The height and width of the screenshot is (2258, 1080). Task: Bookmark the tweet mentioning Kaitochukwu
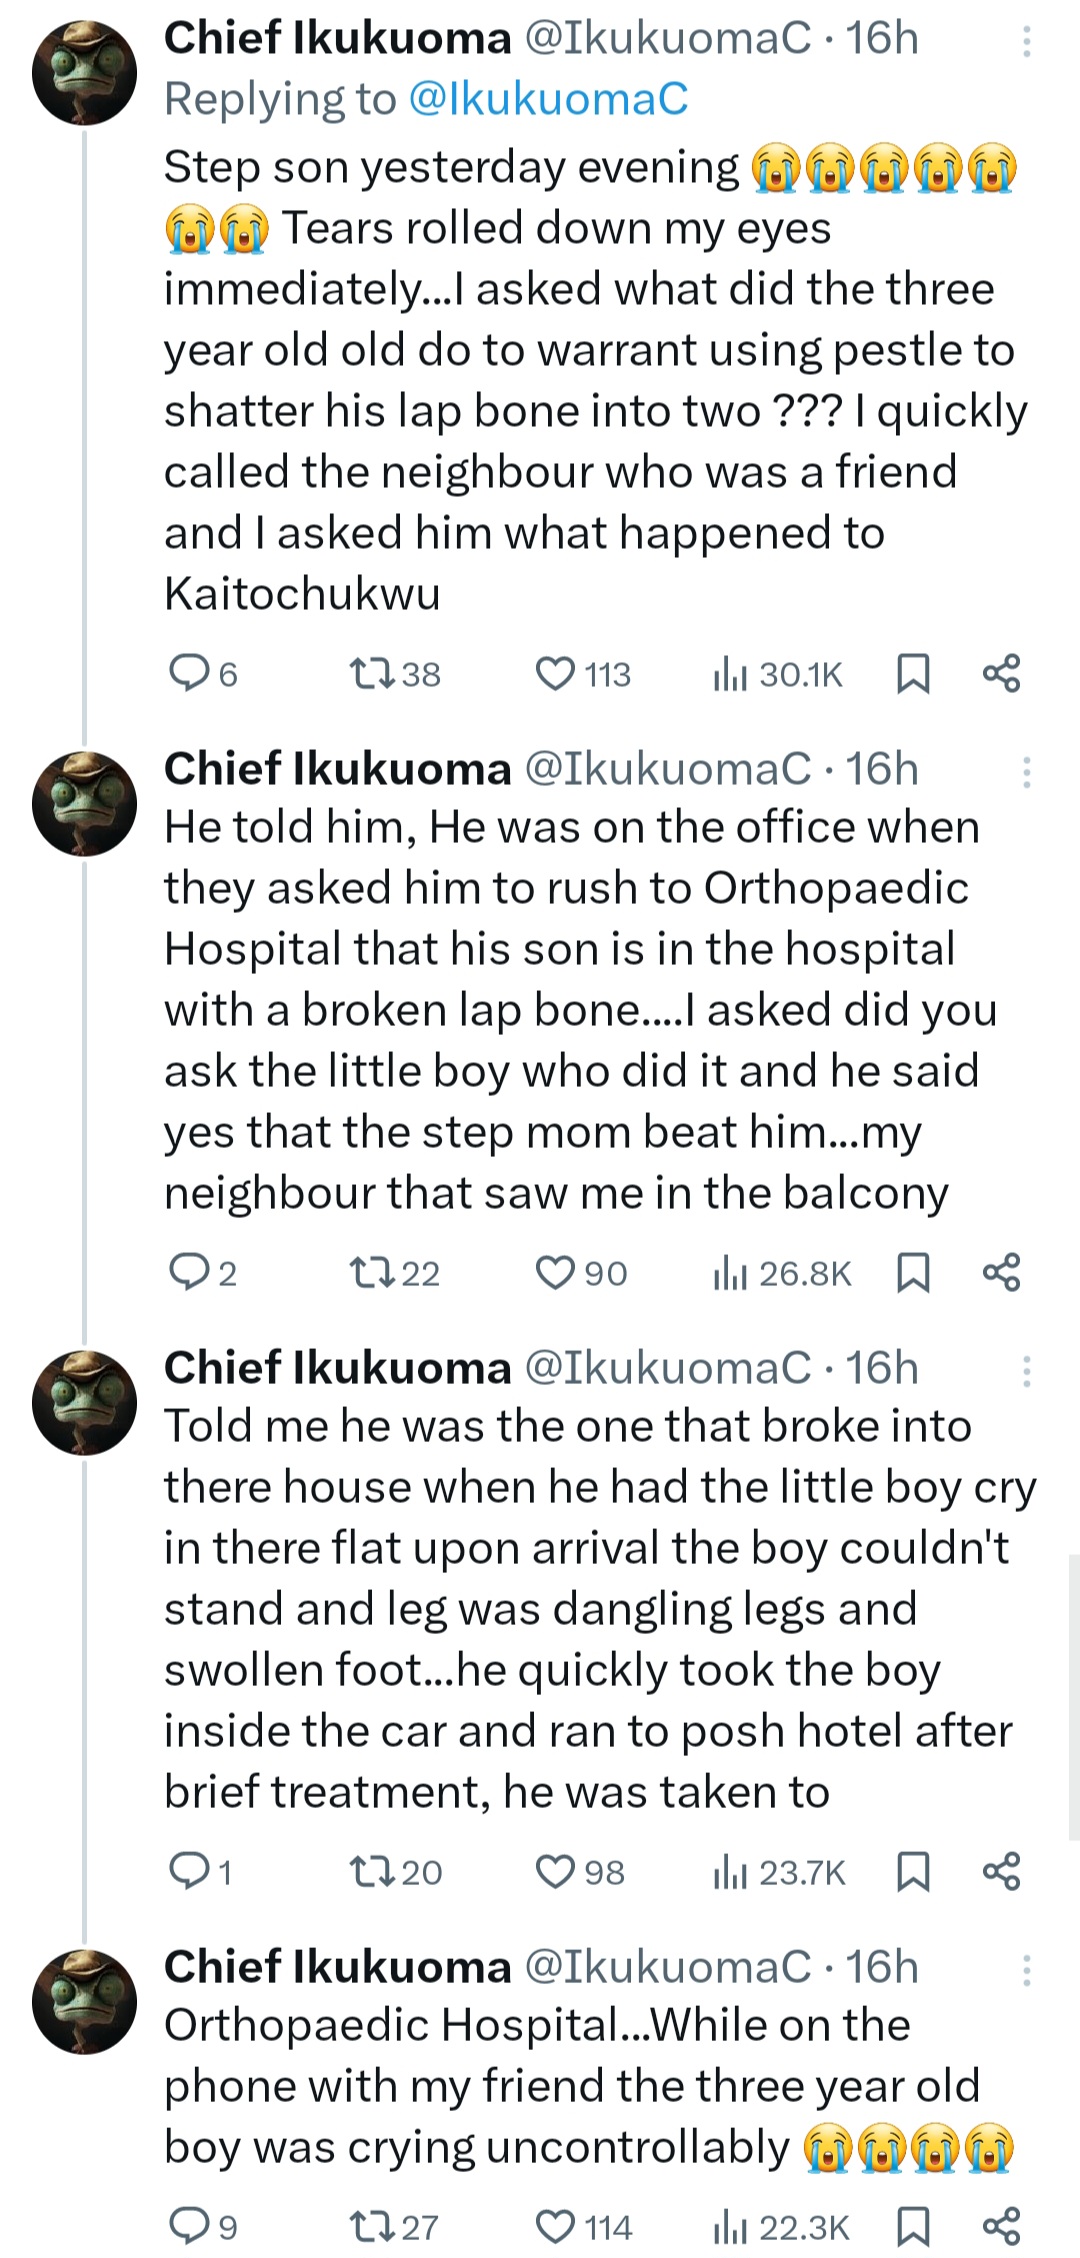point(913,674)
